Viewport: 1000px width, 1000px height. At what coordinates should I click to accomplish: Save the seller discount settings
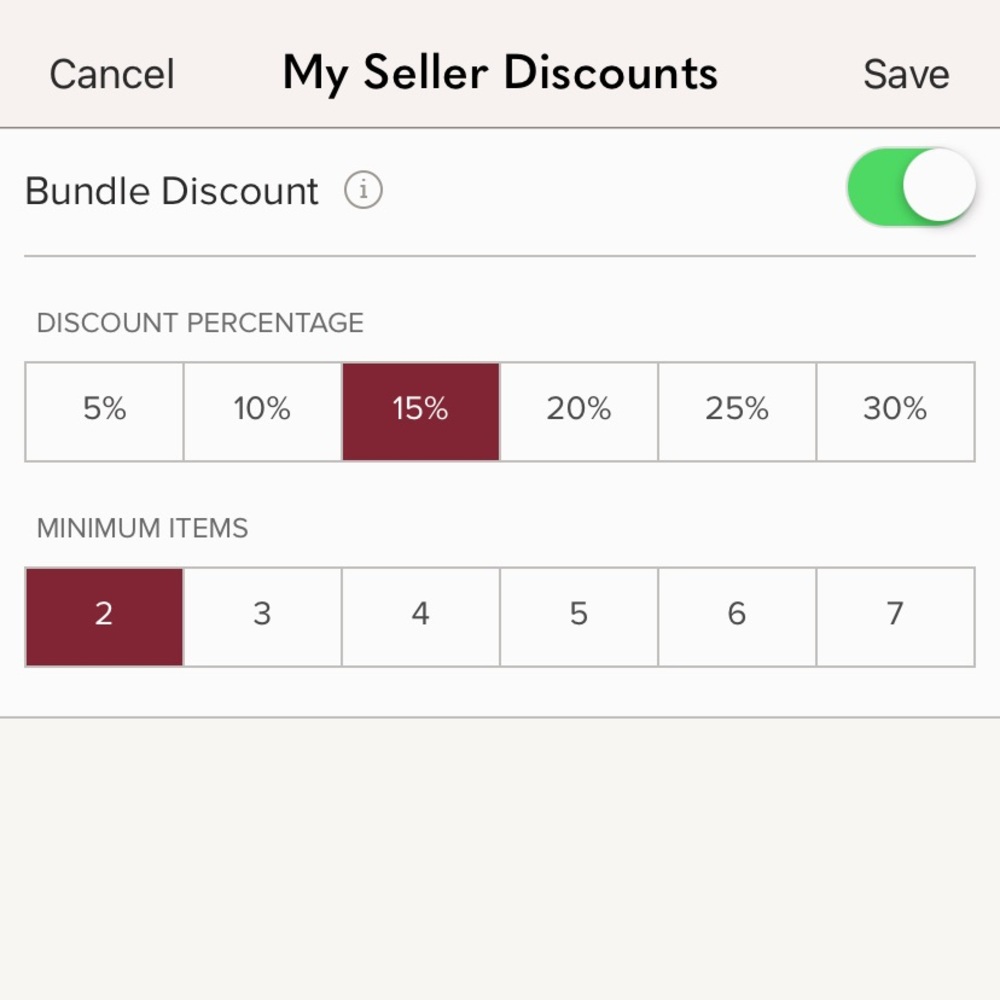click(905, 73)
